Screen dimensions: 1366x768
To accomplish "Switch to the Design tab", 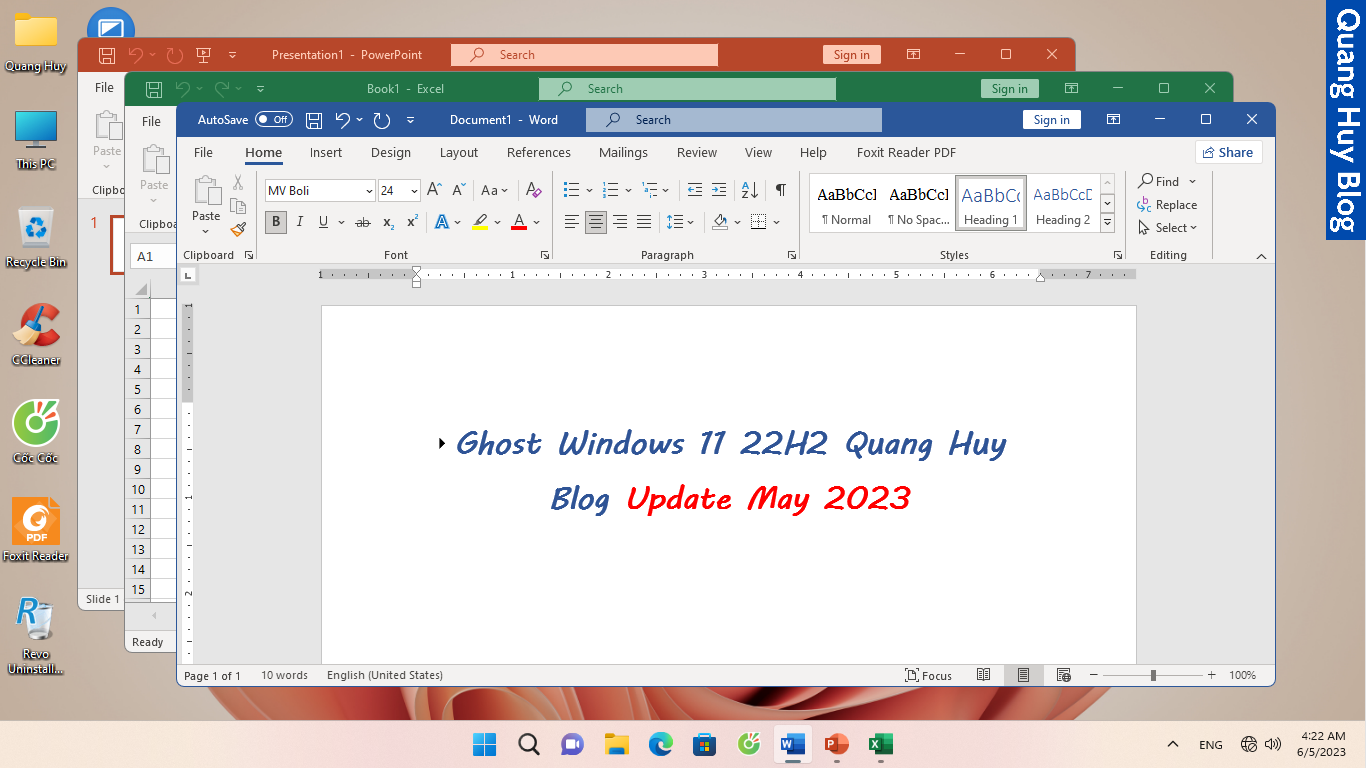I will [391, 153].
